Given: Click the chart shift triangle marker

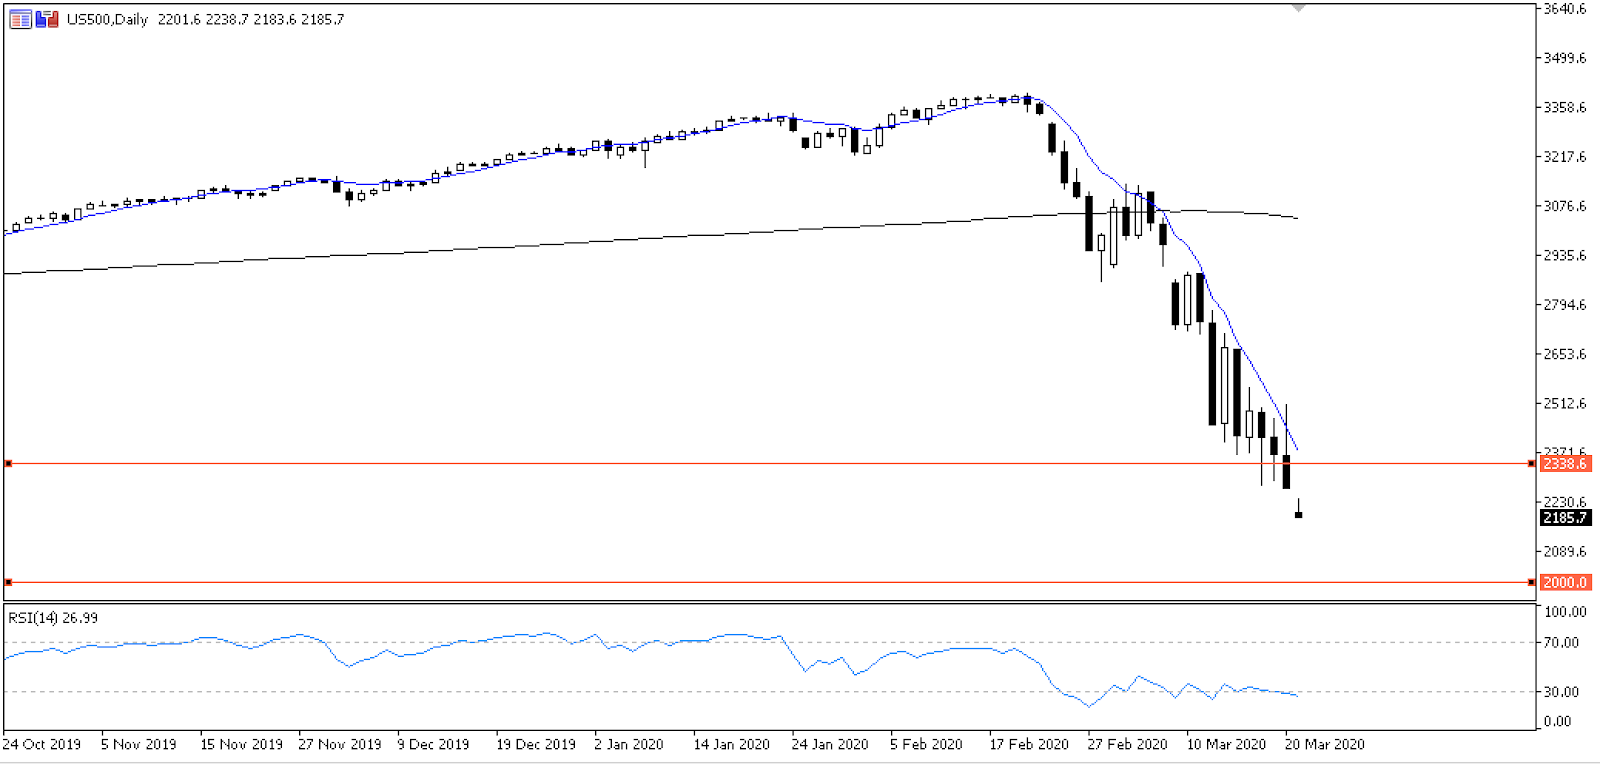Looking at the screenshot, I should [1298, 8].
